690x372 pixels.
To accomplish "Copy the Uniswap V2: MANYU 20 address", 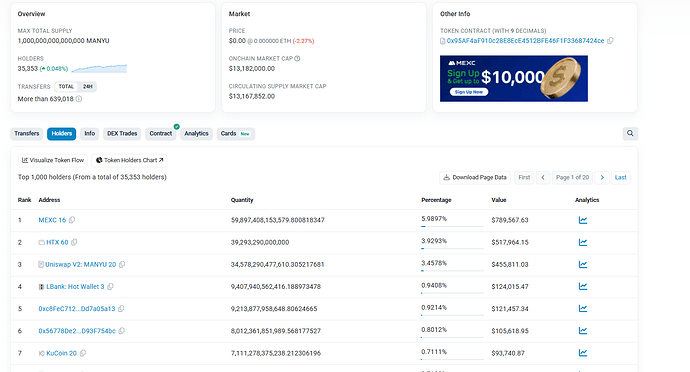I will [122, 264].
